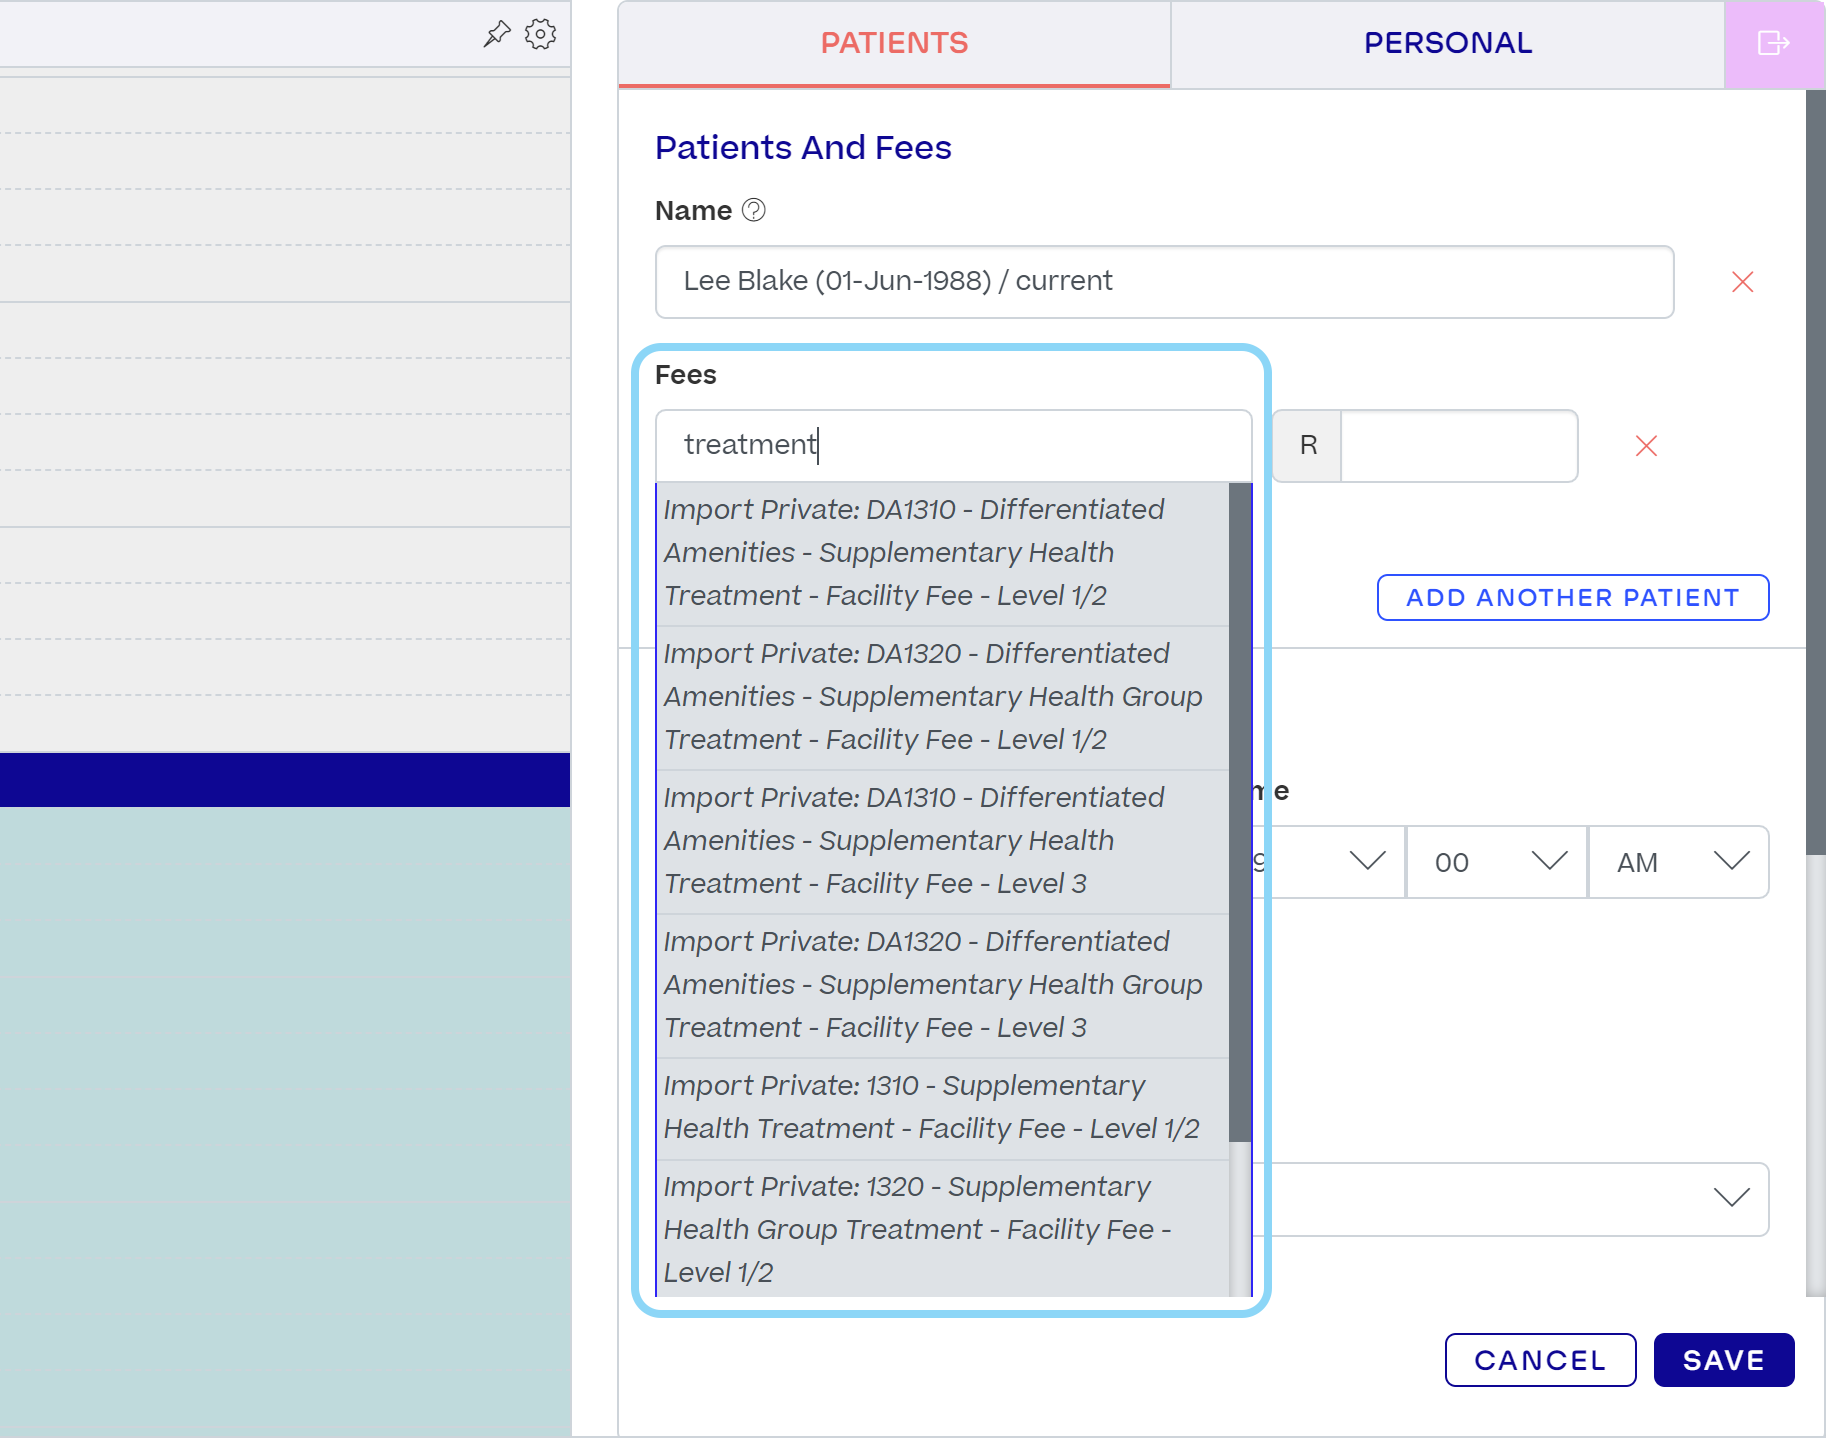This screenshot has width=1826, height=1438.
Task: Click ADD ANOTHER PATIENT button
Action: coord(1573,598)
